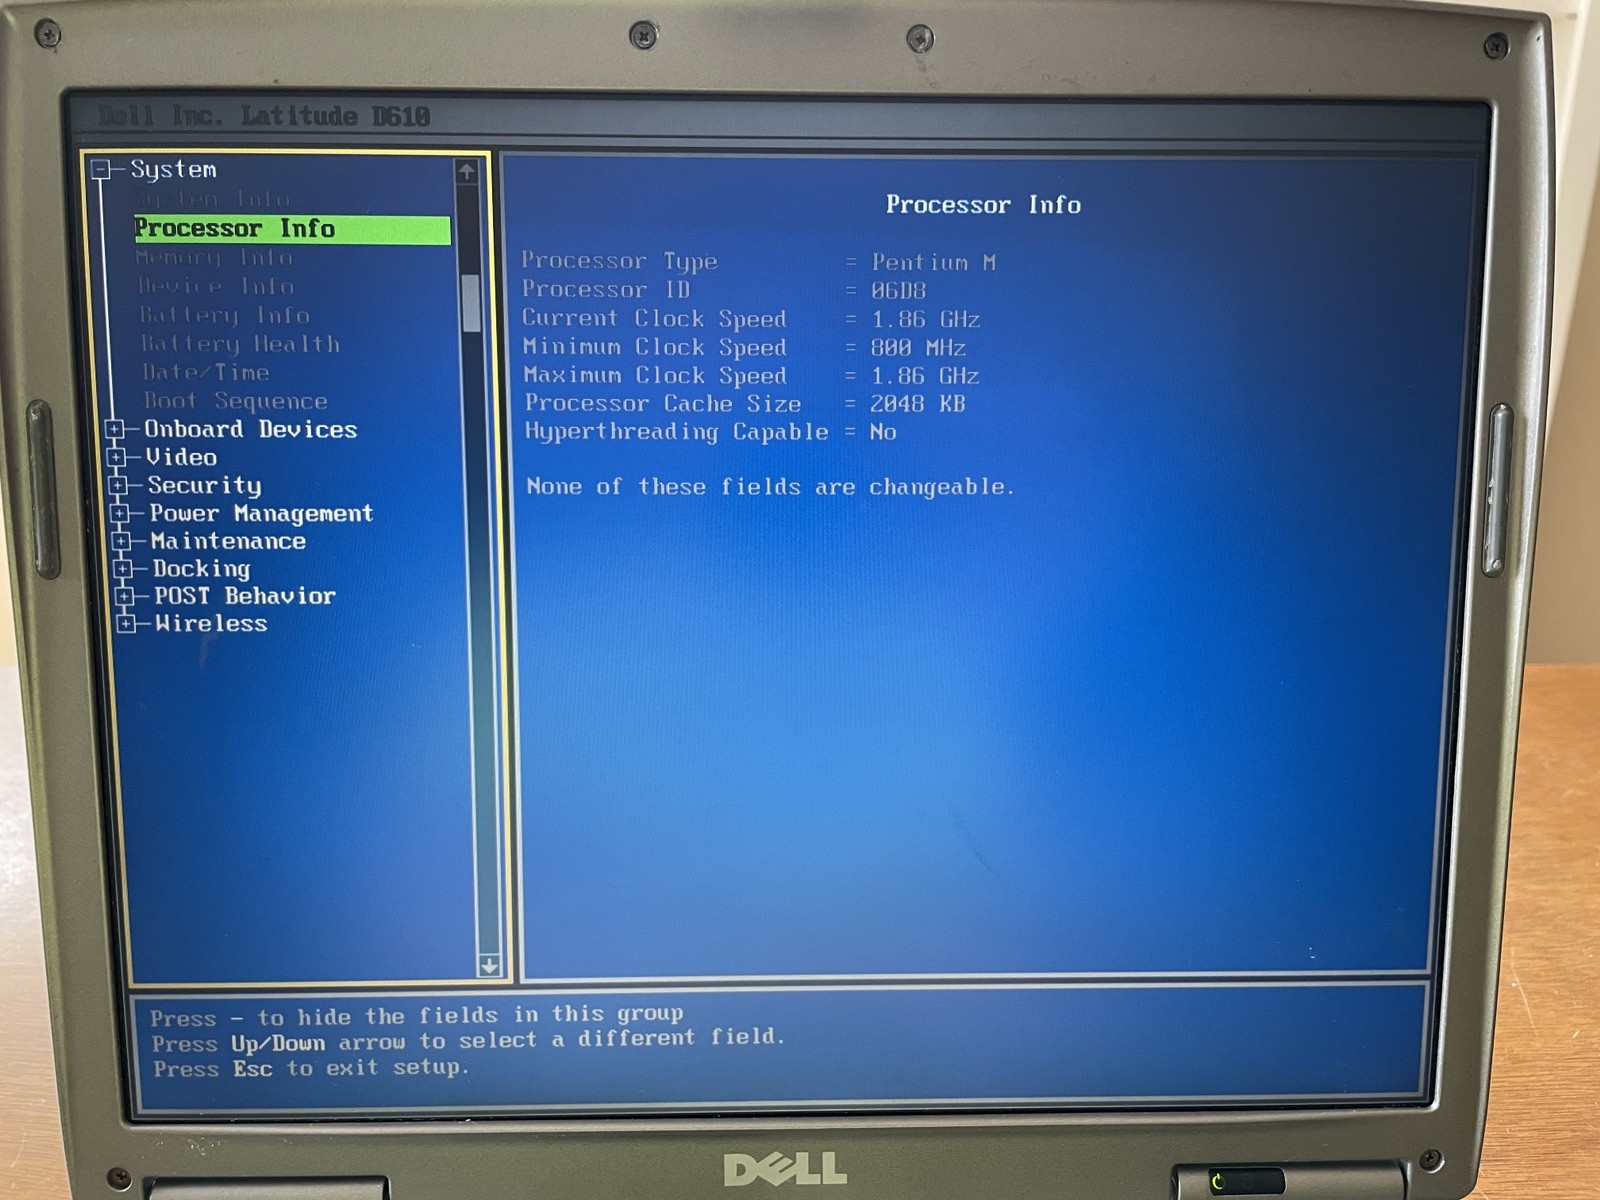This screenshot has height=1200, width=1600.
Task: Click the Dell Inc. Latitude D610 title
Action: coord(265,116)
